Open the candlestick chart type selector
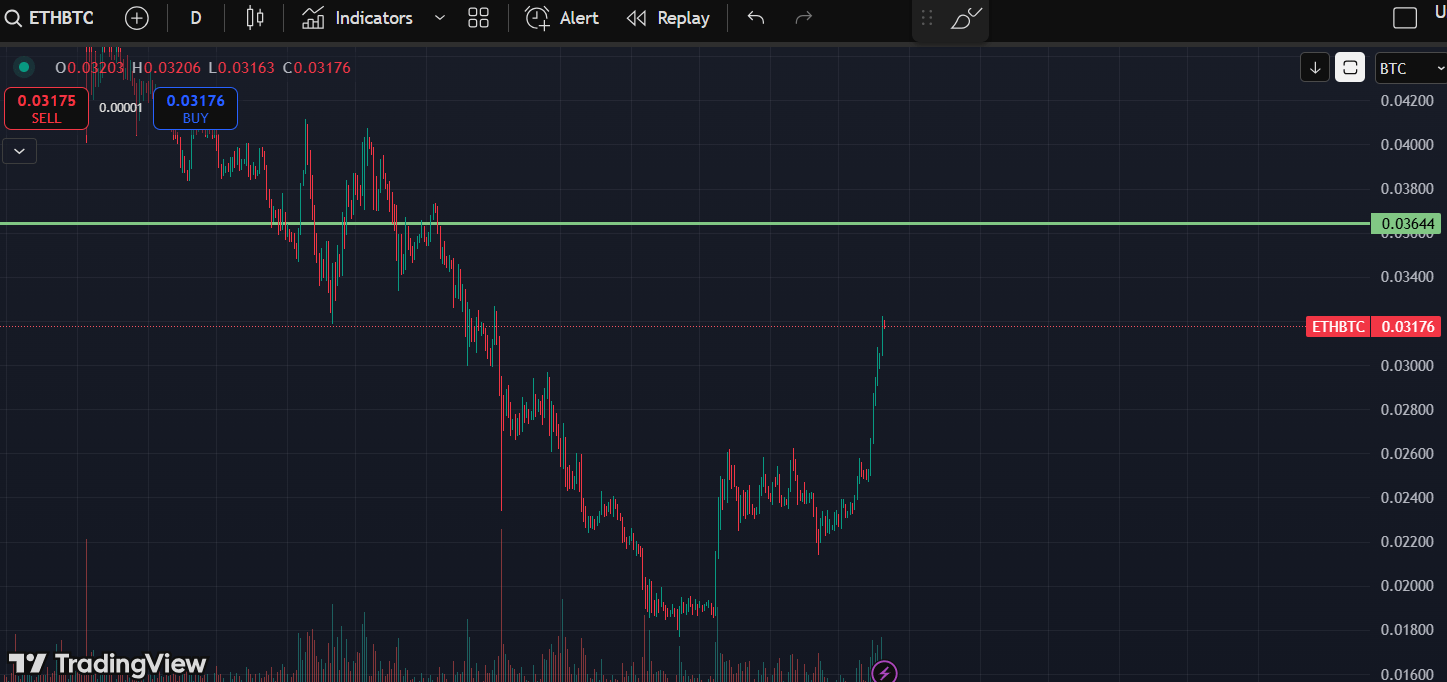1447x682 pixels. click(255, 18)
